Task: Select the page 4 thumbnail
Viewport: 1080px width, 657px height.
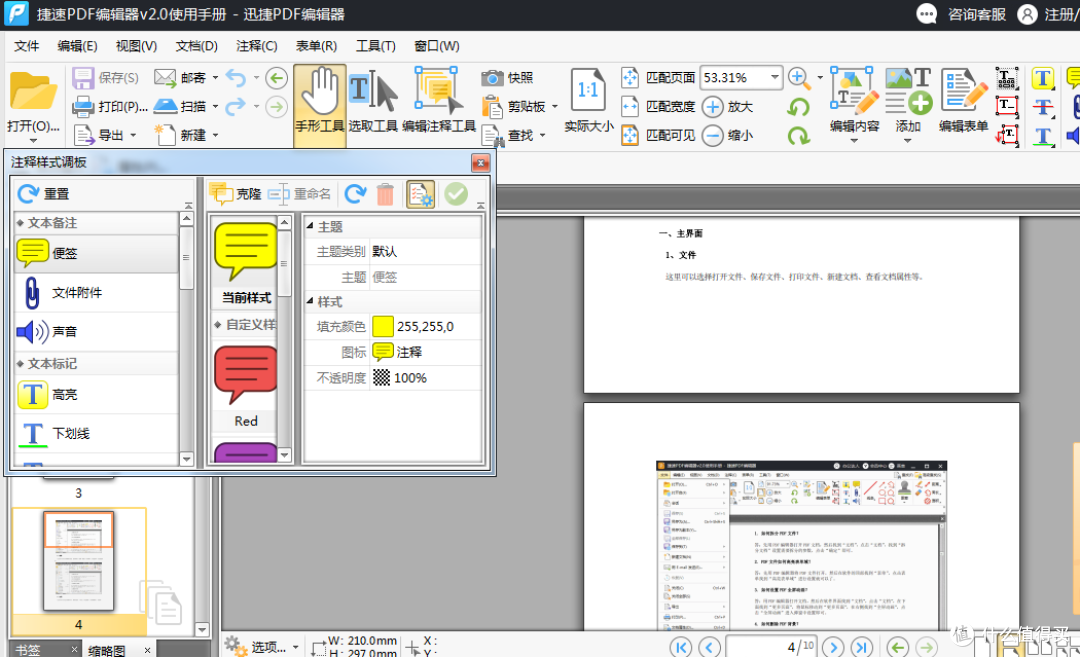Action: tap(79, 561)
